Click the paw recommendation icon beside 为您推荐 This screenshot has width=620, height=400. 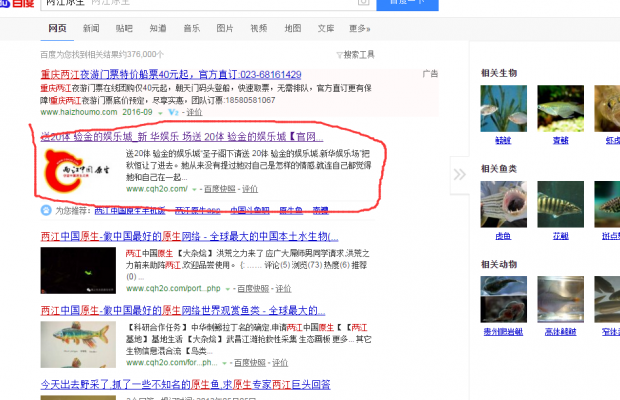pyautogui.click(x=46, y=210)
